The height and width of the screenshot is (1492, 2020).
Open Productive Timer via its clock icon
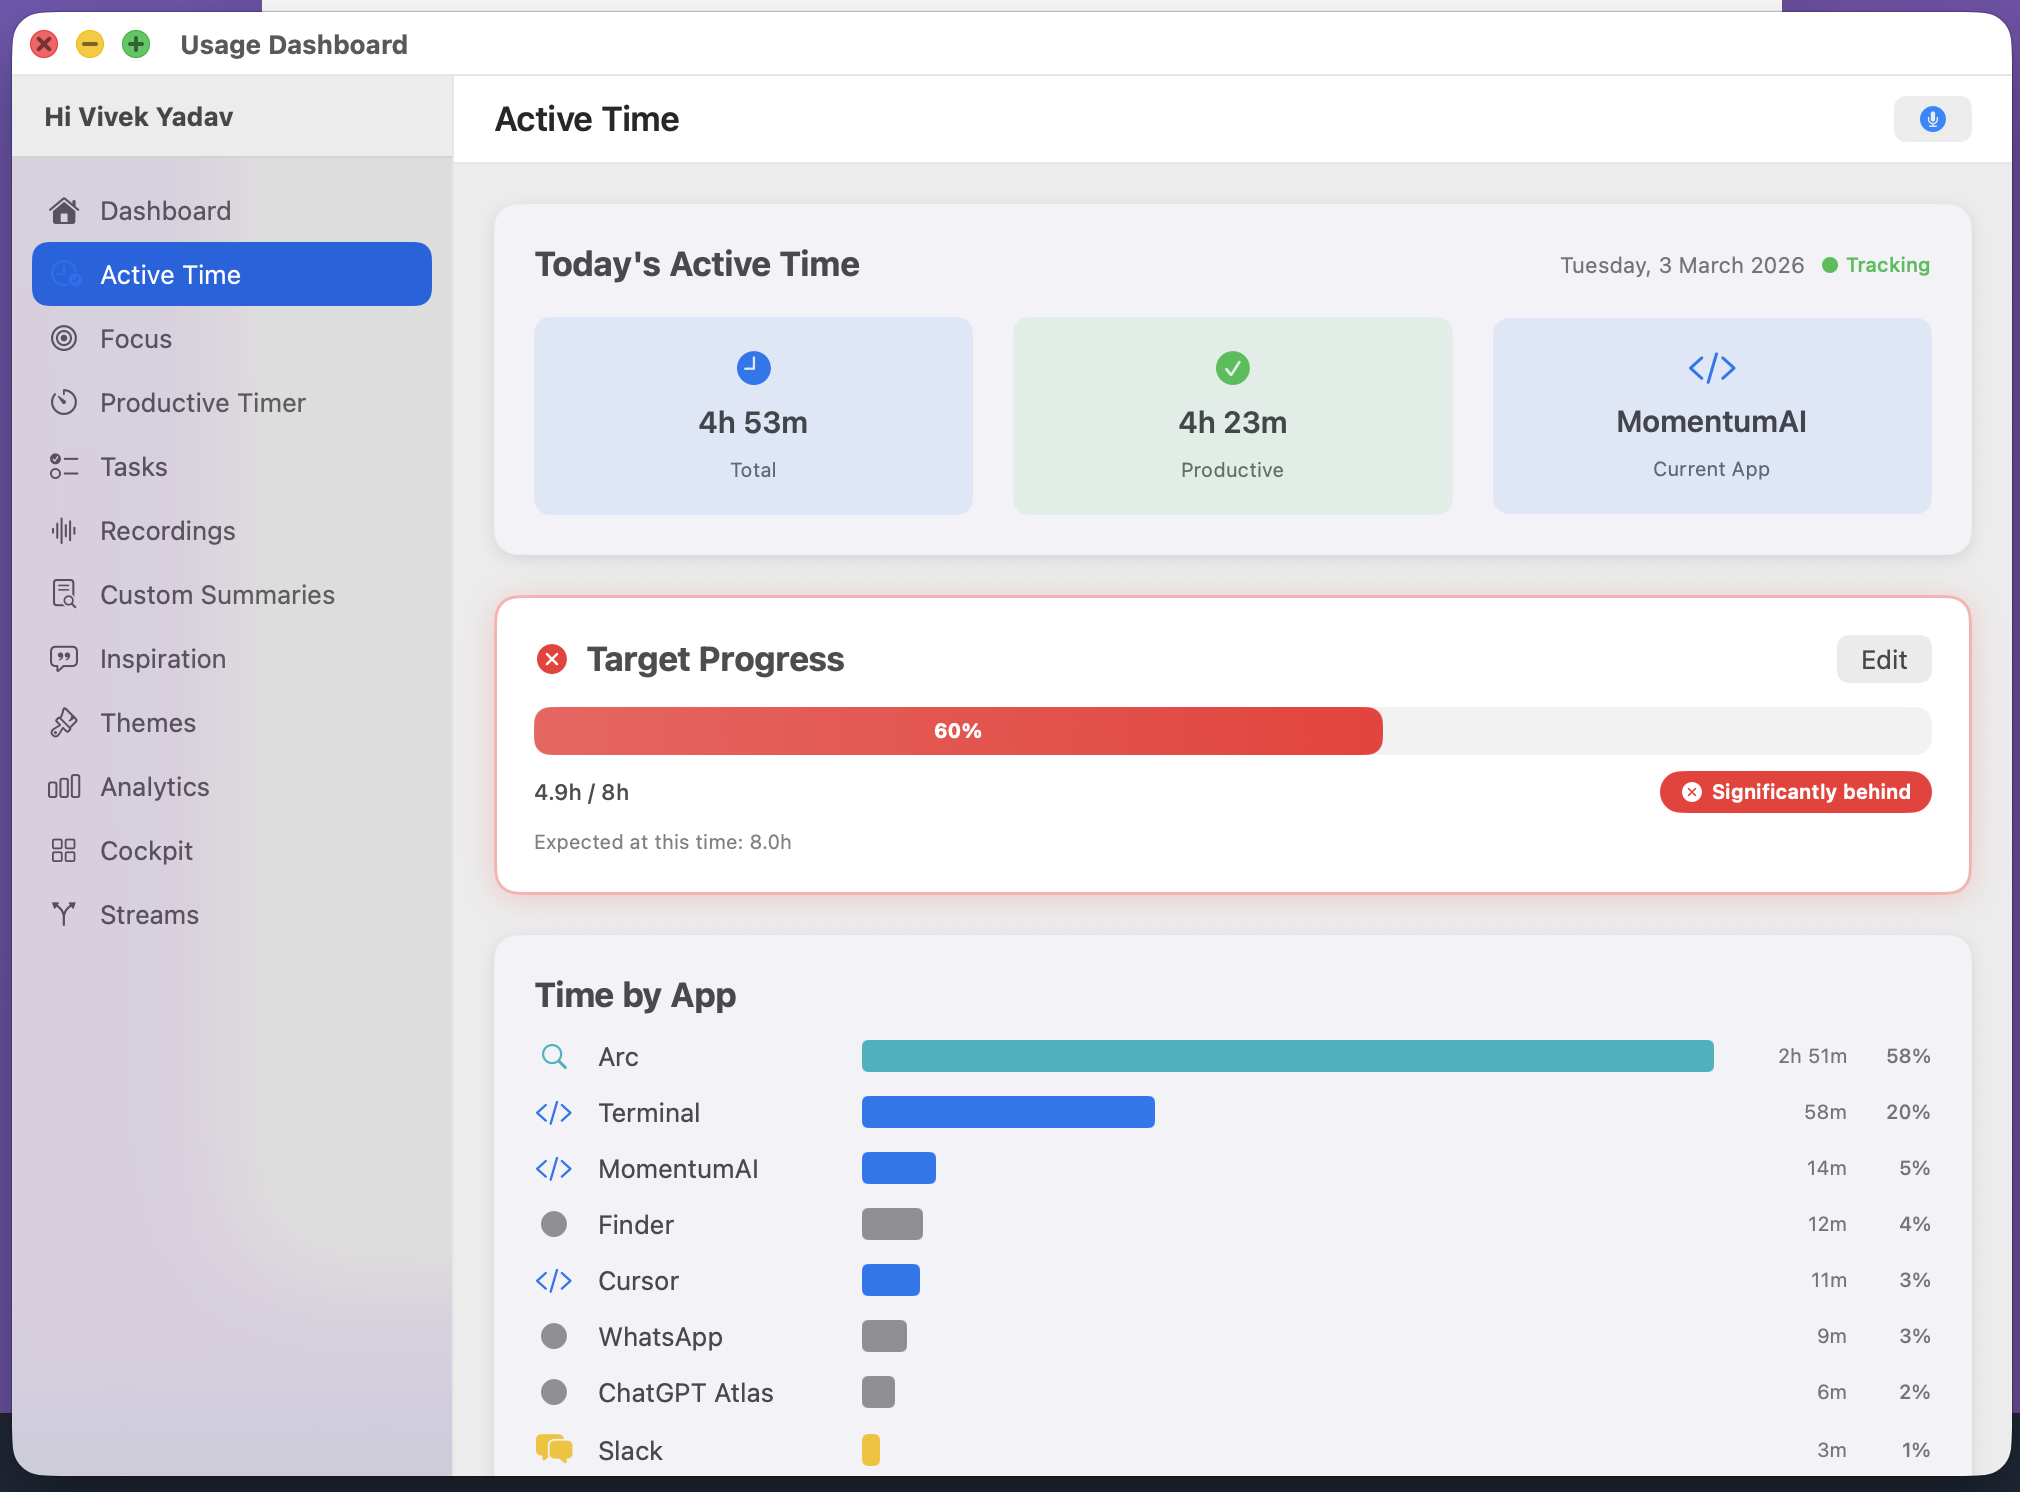pyautogui.click(x=64, y=402)
